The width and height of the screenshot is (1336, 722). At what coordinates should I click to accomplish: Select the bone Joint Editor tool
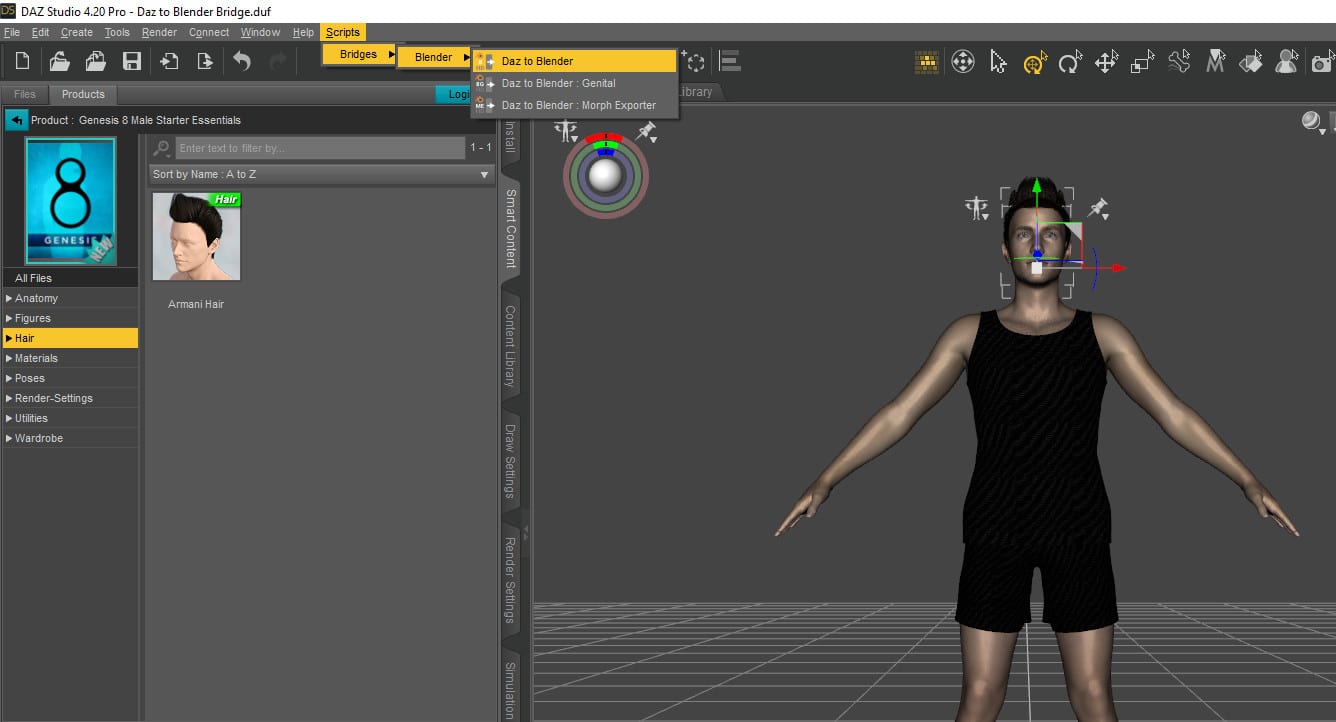coord(1179,63)
